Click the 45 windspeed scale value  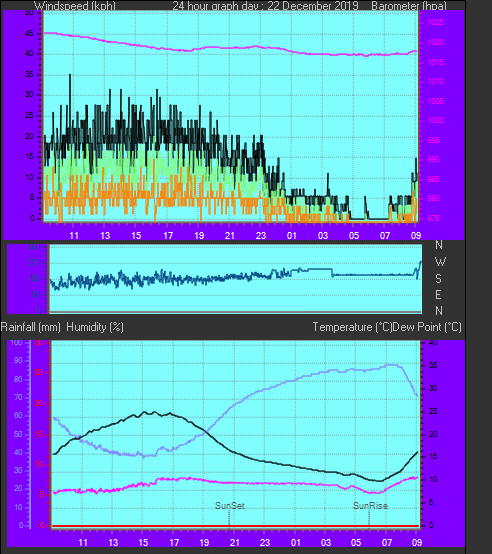coord(29,34)
